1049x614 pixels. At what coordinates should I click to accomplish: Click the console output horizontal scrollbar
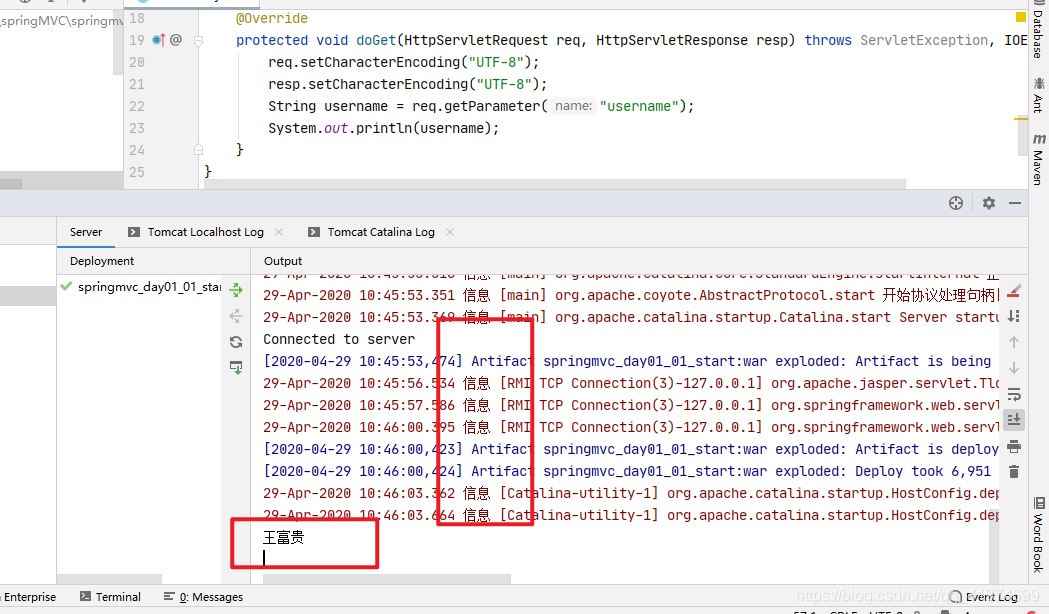(387, 579)
